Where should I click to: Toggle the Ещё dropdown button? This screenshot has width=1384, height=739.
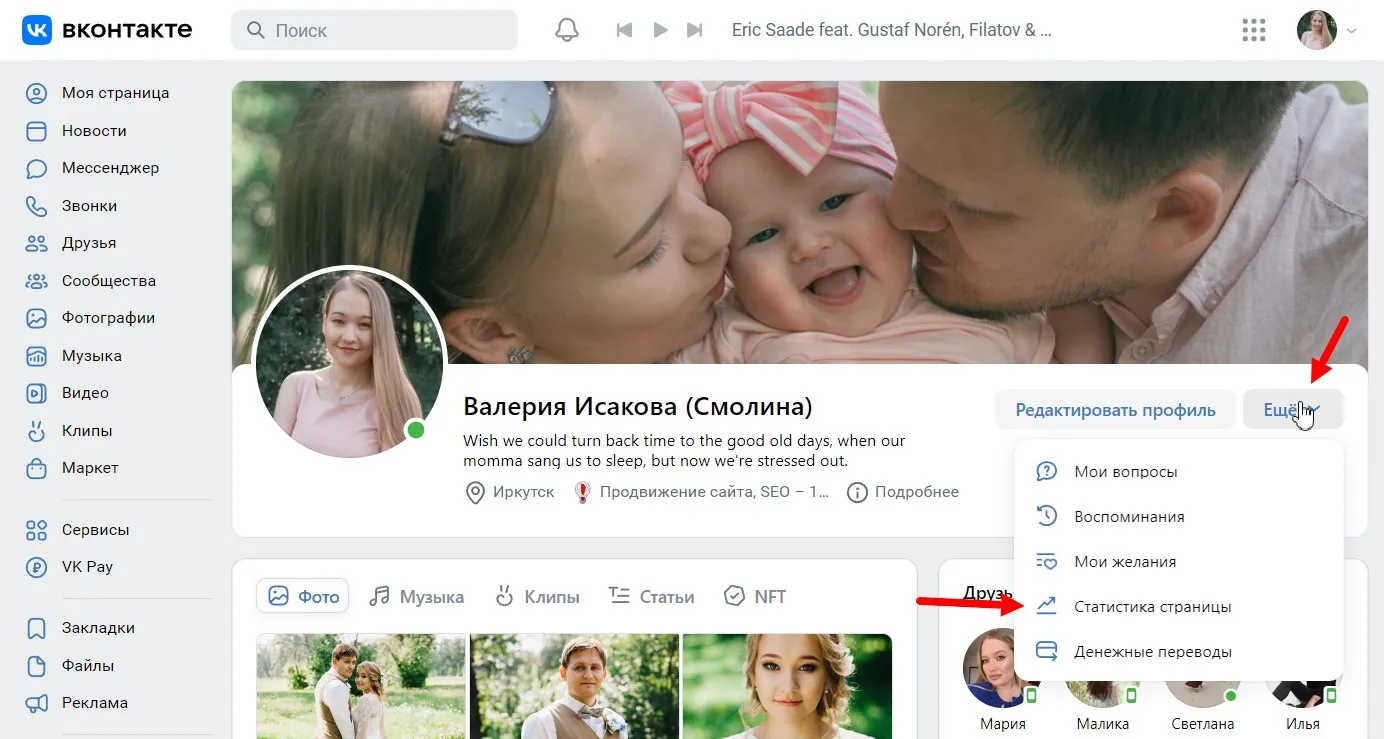(x=1293, y=410)
